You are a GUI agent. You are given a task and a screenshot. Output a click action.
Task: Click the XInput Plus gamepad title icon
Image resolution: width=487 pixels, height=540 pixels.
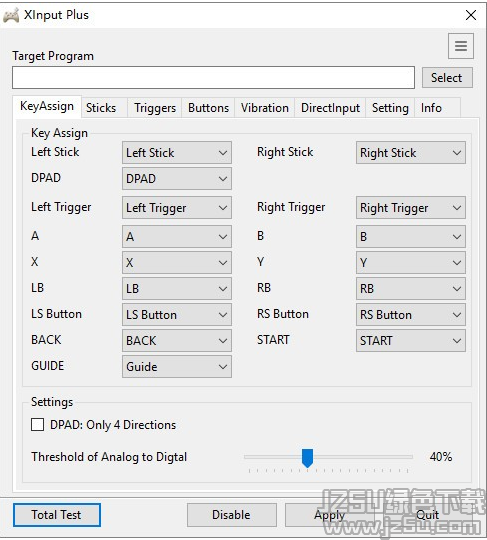point(11,15)
